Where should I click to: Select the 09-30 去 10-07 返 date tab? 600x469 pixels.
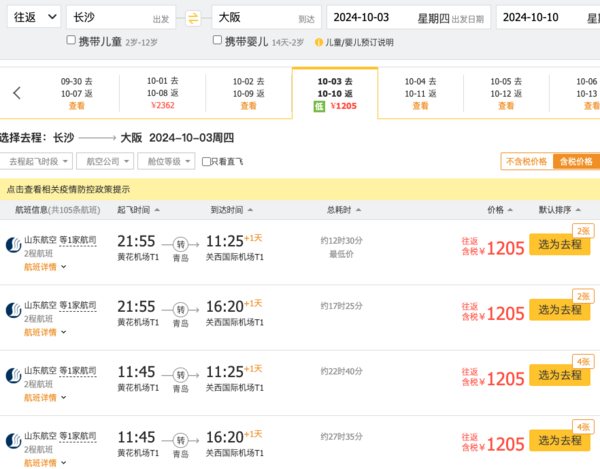tap(77, 93)
